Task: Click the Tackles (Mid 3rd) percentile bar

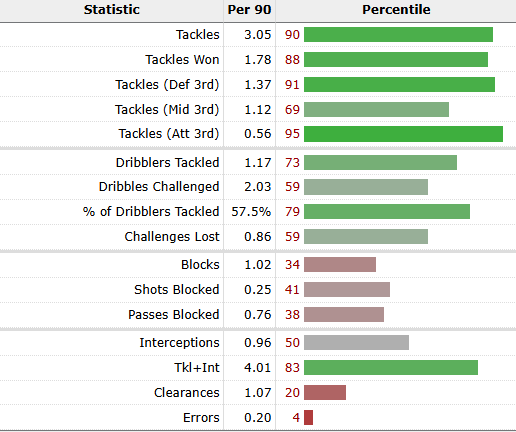Action: 376,110
